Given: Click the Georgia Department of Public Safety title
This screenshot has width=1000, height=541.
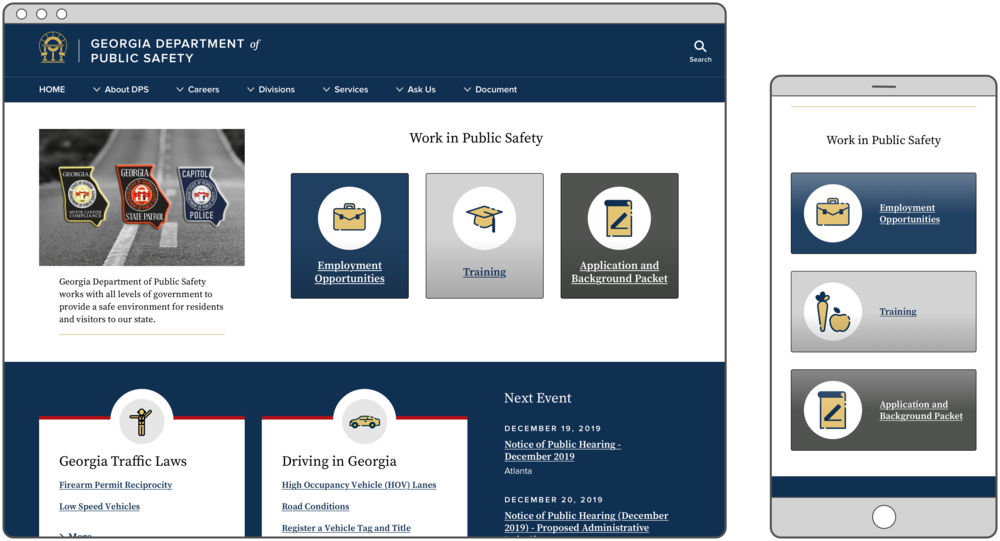Looking at the screenshot, I should tap(175, 51).
